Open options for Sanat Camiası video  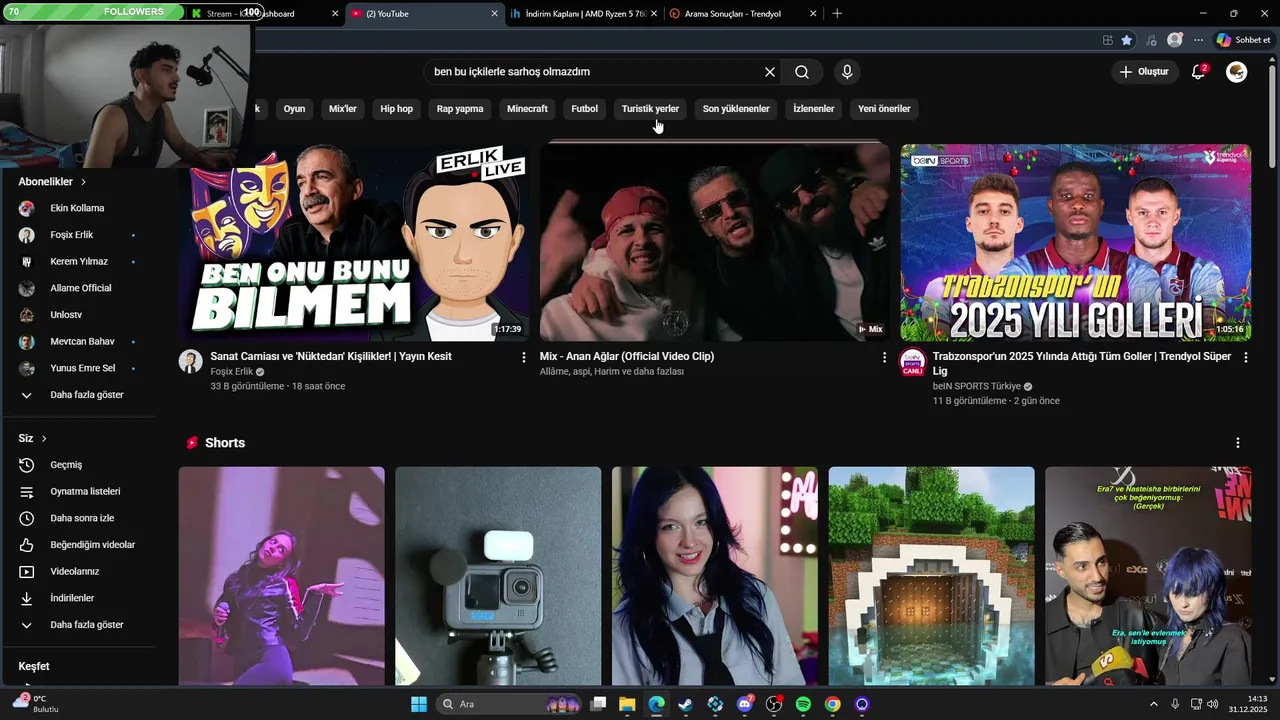(x=523, y=357)
